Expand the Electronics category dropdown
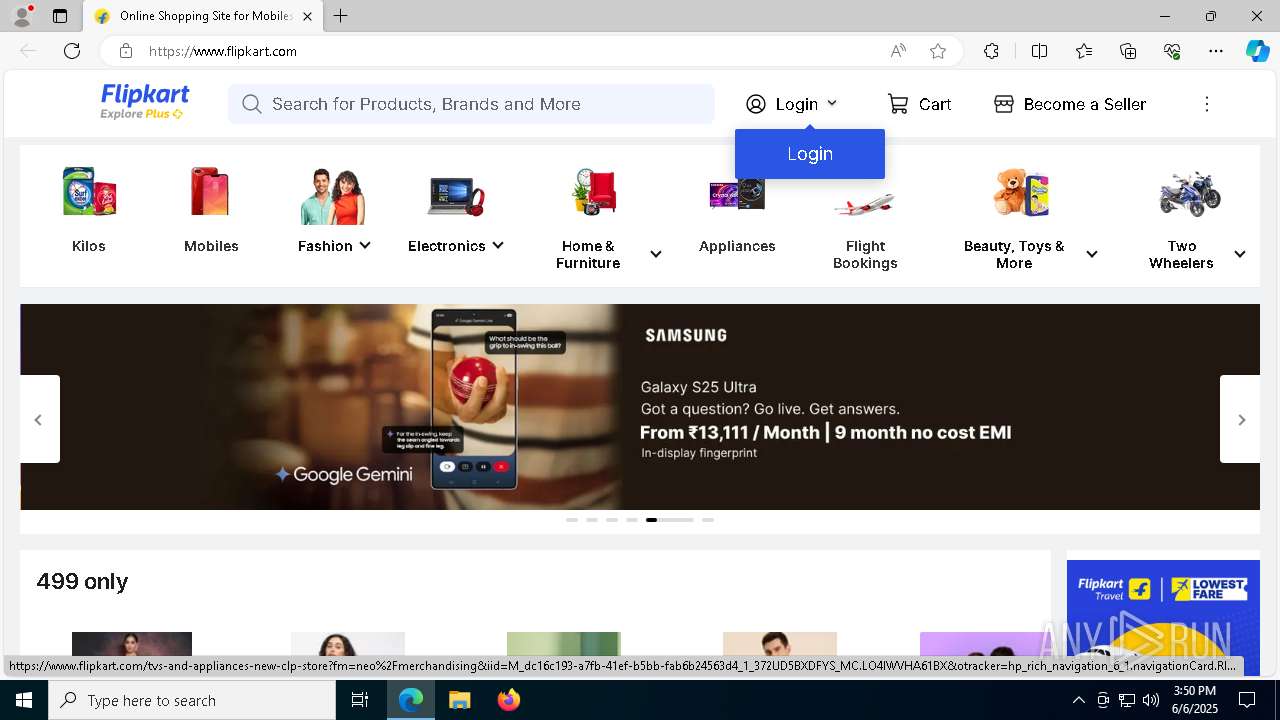1280x720 pixels. [497, 245]
